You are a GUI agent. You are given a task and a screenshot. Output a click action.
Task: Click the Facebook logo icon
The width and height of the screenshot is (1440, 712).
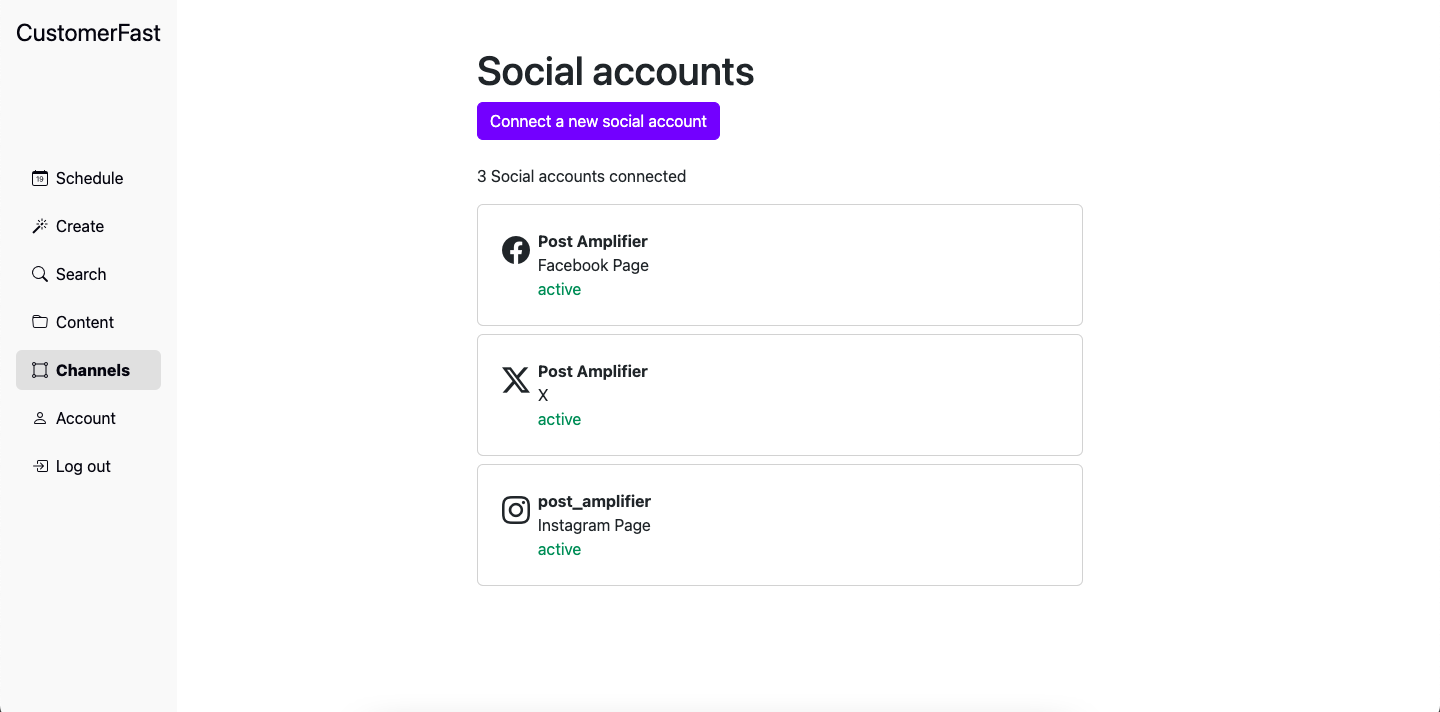[516, 250]
